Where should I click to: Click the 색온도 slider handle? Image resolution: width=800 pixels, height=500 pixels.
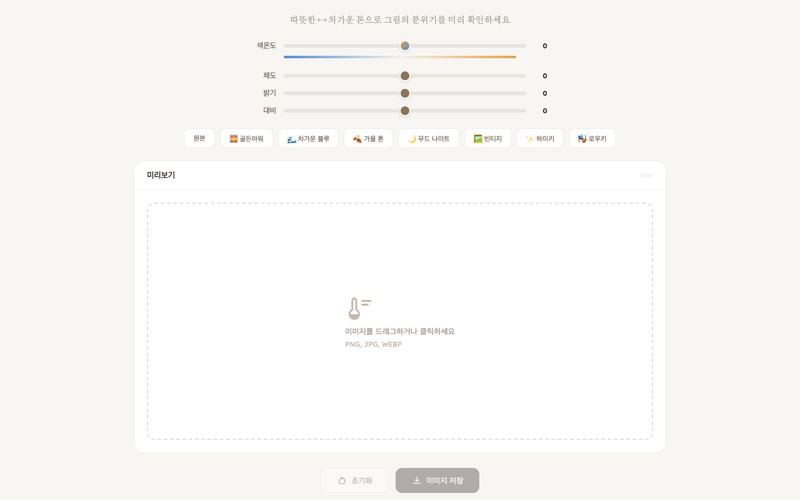pos(405,46)
